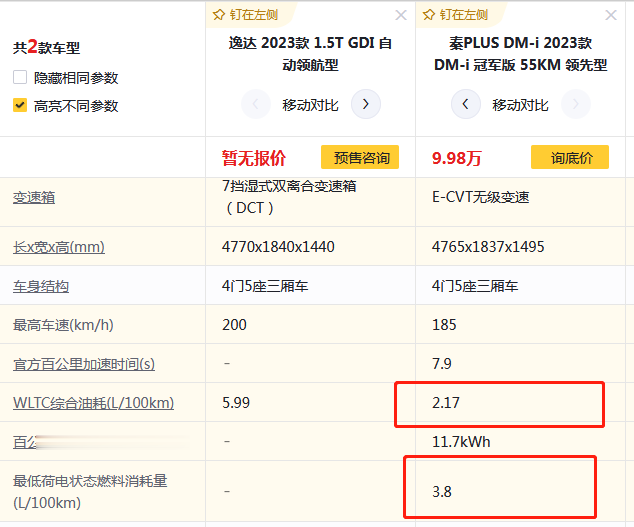Open the 变速箱 parameter link
634x527 pixels.
point(34,197)
